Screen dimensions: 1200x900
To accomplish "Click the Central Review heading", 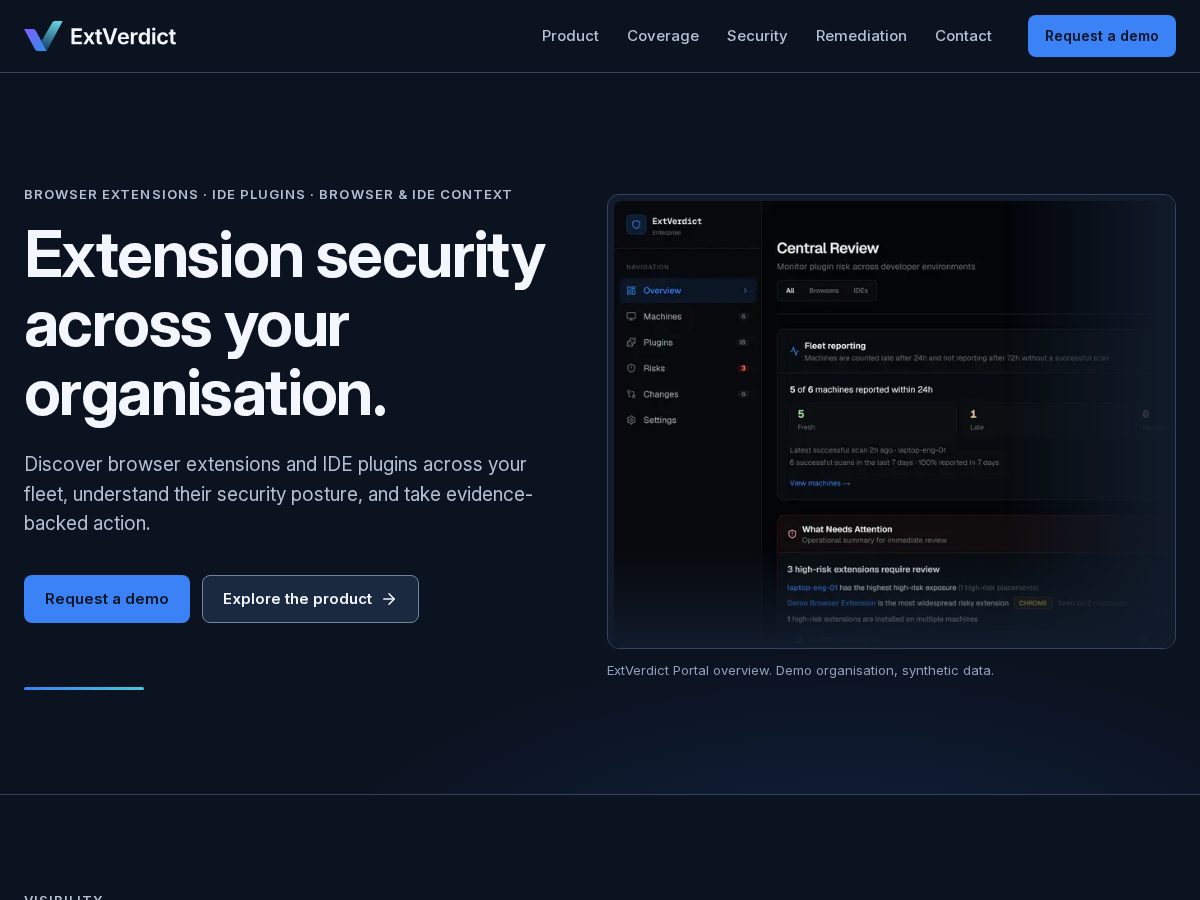I will pos(828,248).
